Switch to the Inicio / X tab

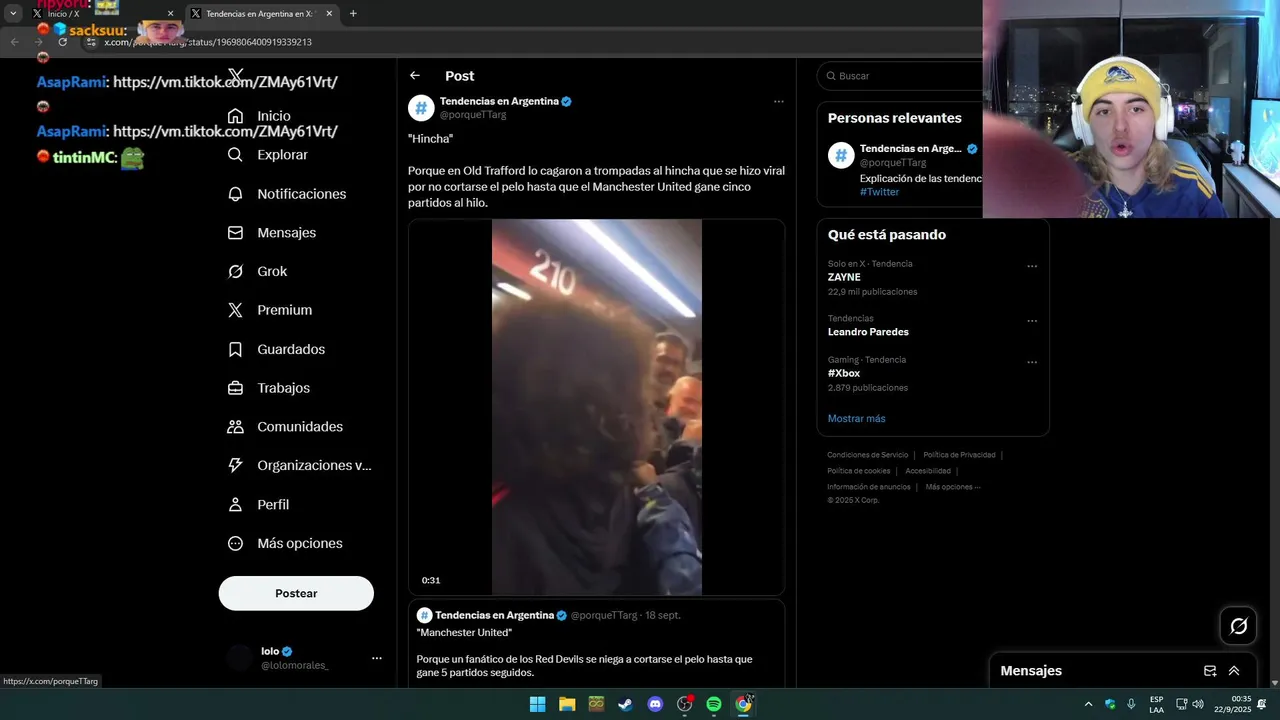coord(100,14)
